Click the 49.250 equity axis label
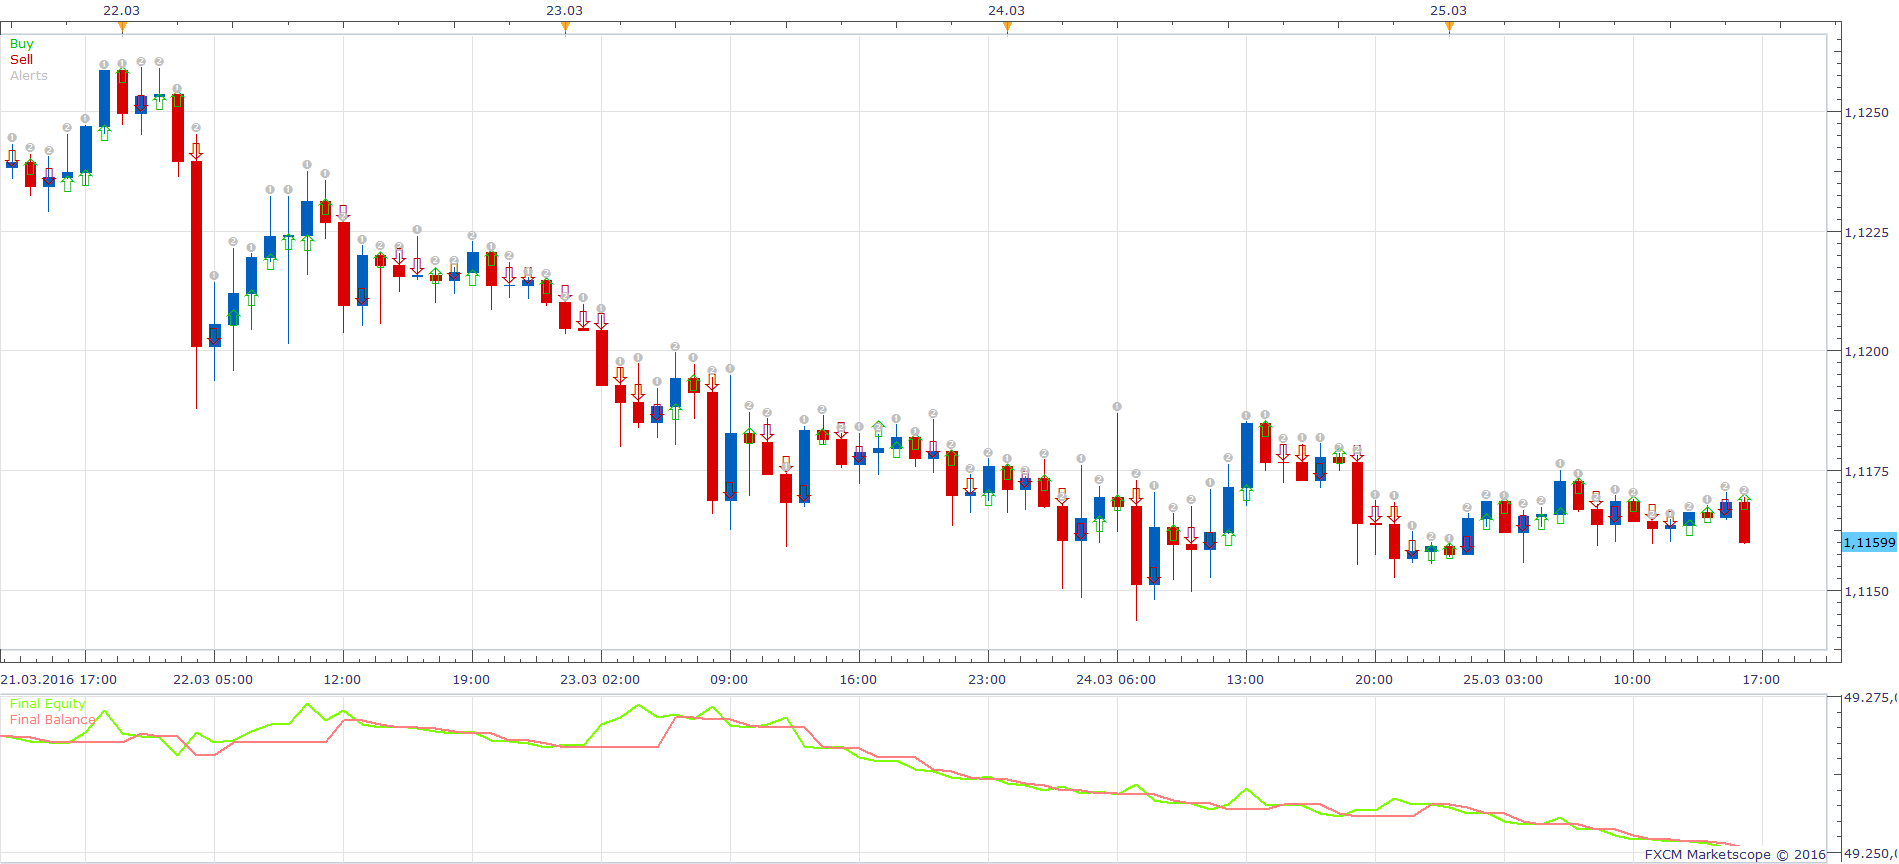The image size is (1899, 864). pos(1870,854)
